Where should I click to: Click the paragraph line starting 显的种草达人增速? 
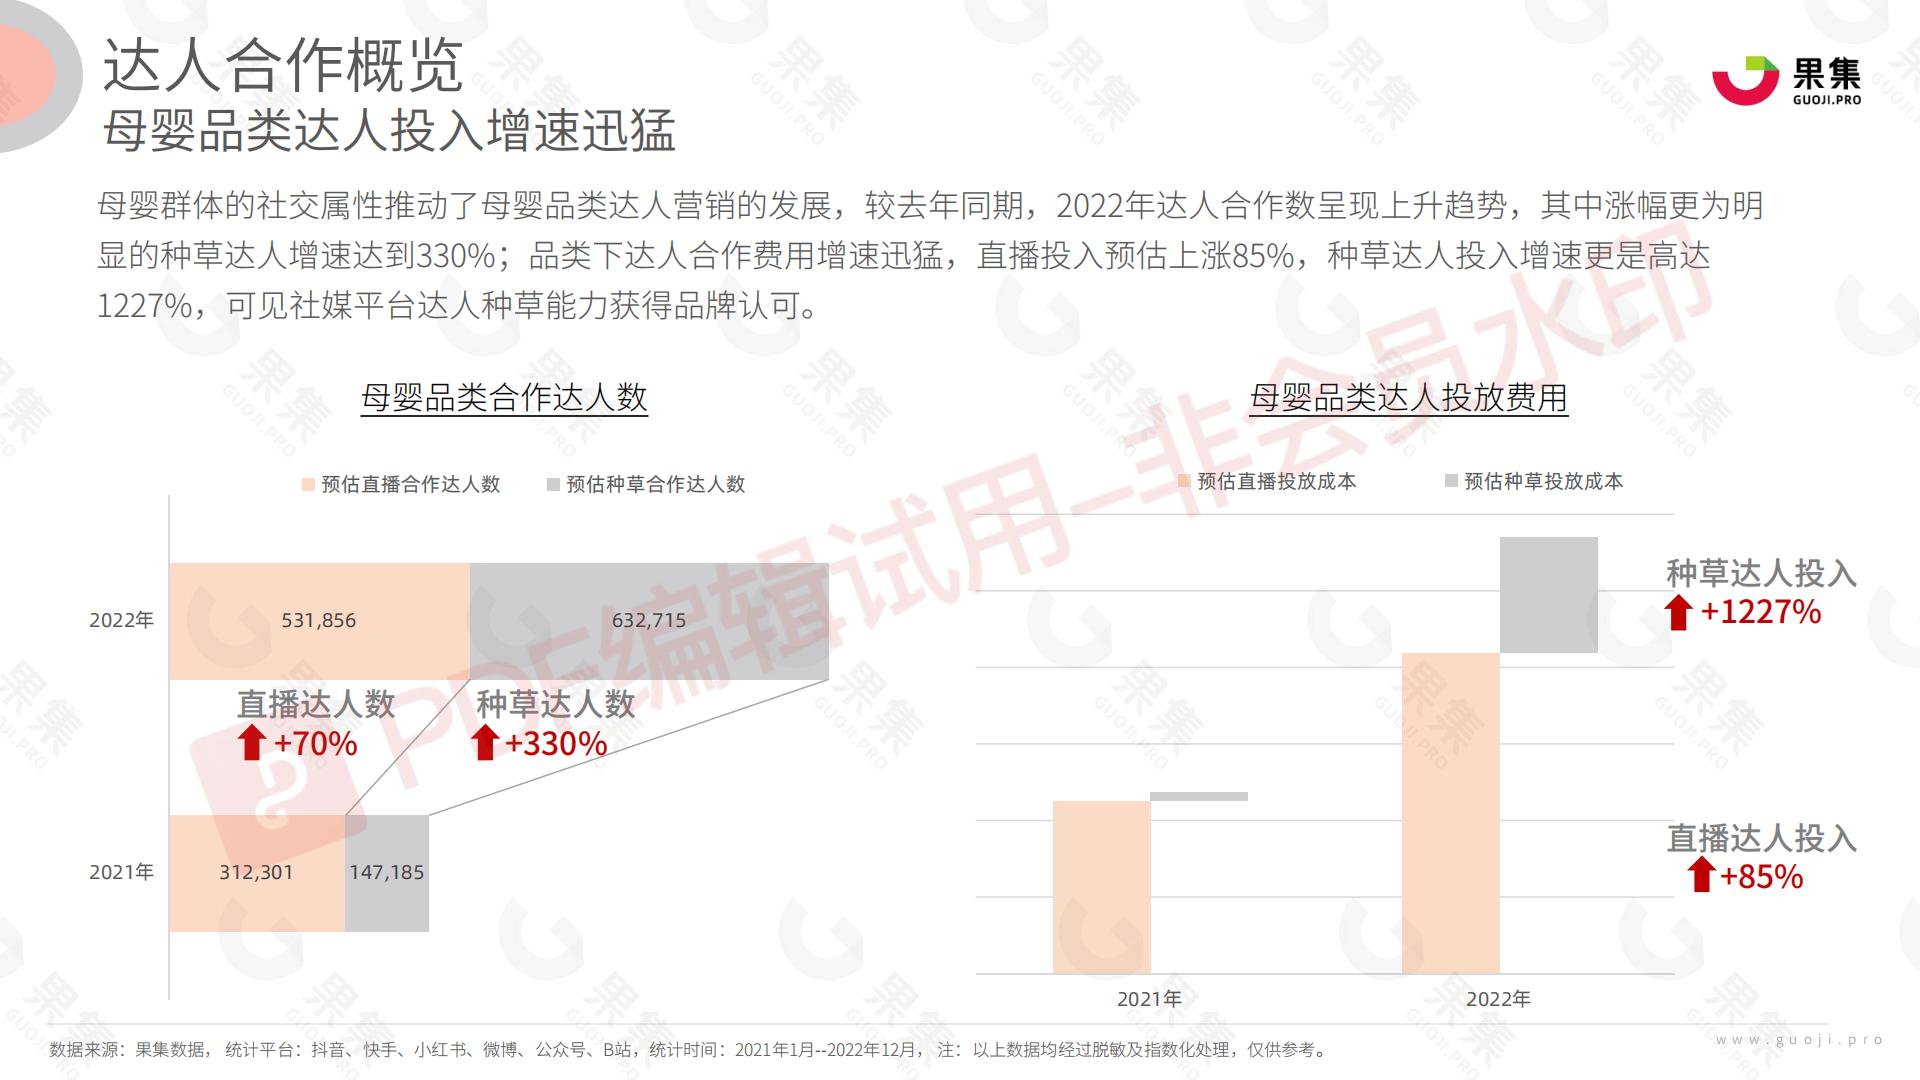[904, 256]
